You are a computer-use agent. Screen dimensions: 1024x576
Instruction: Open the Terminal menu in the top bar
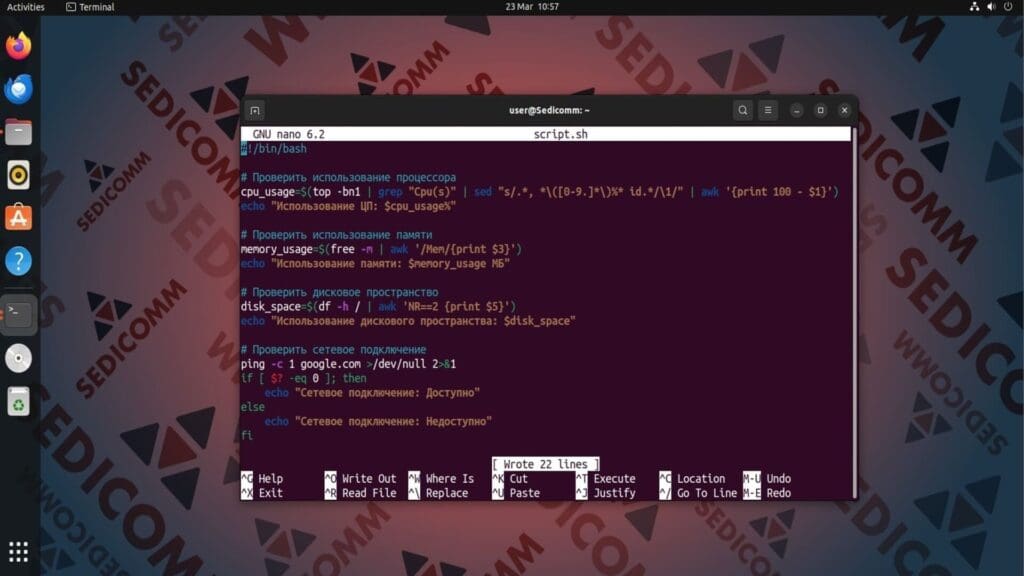(x=91, y=7)
